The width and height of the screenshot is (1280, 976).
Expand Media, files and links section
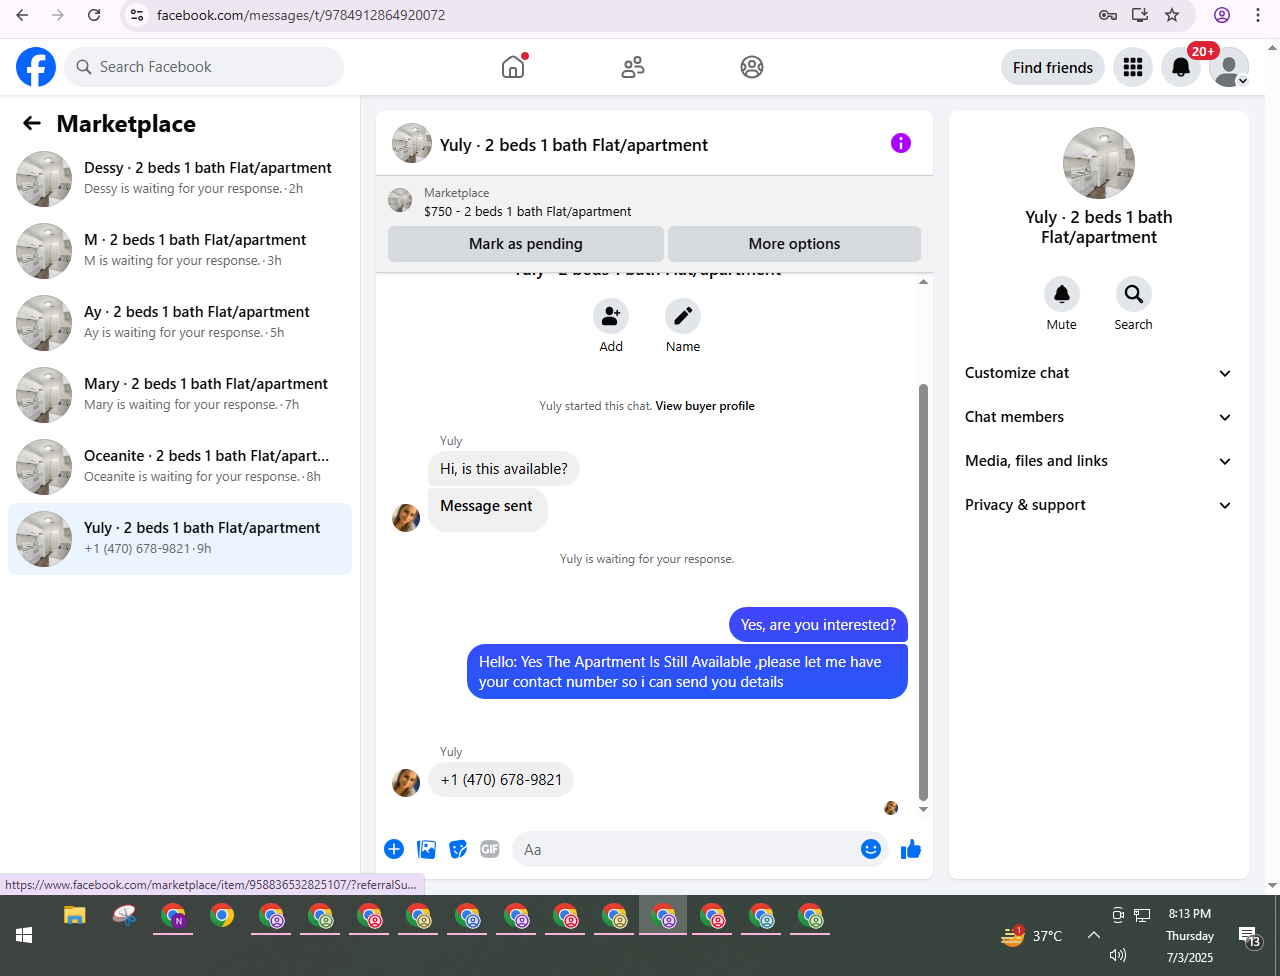1099,461
